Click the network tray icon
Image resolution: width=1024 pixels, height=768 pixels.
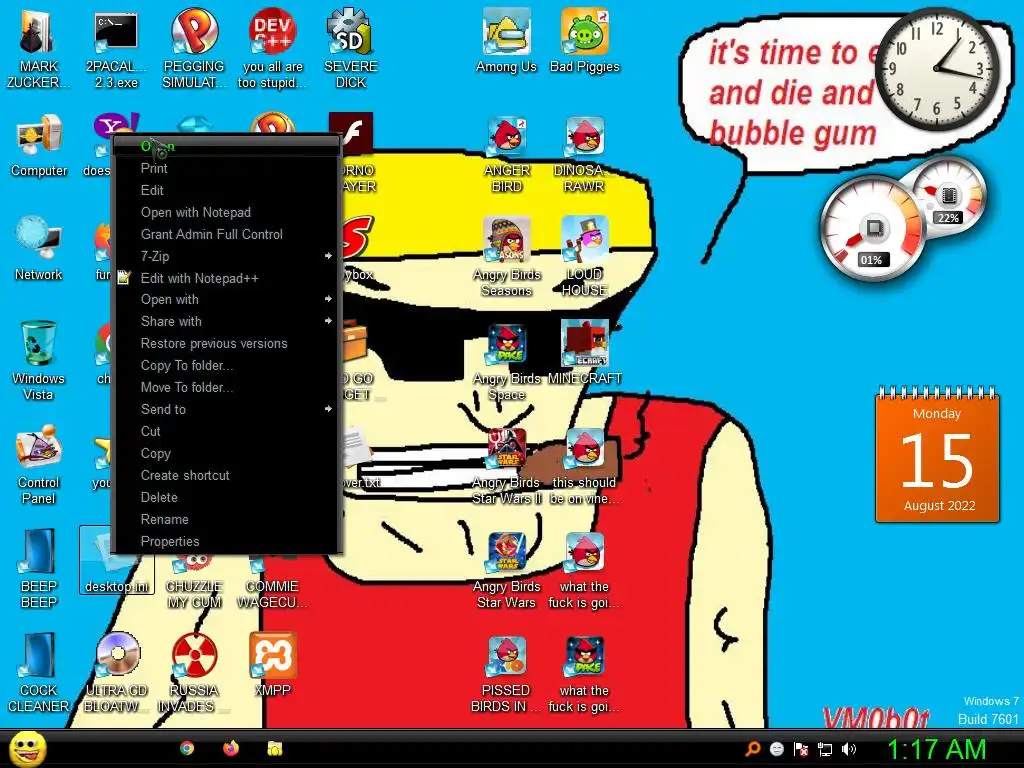pyautogui.click(x=825, y=749)
